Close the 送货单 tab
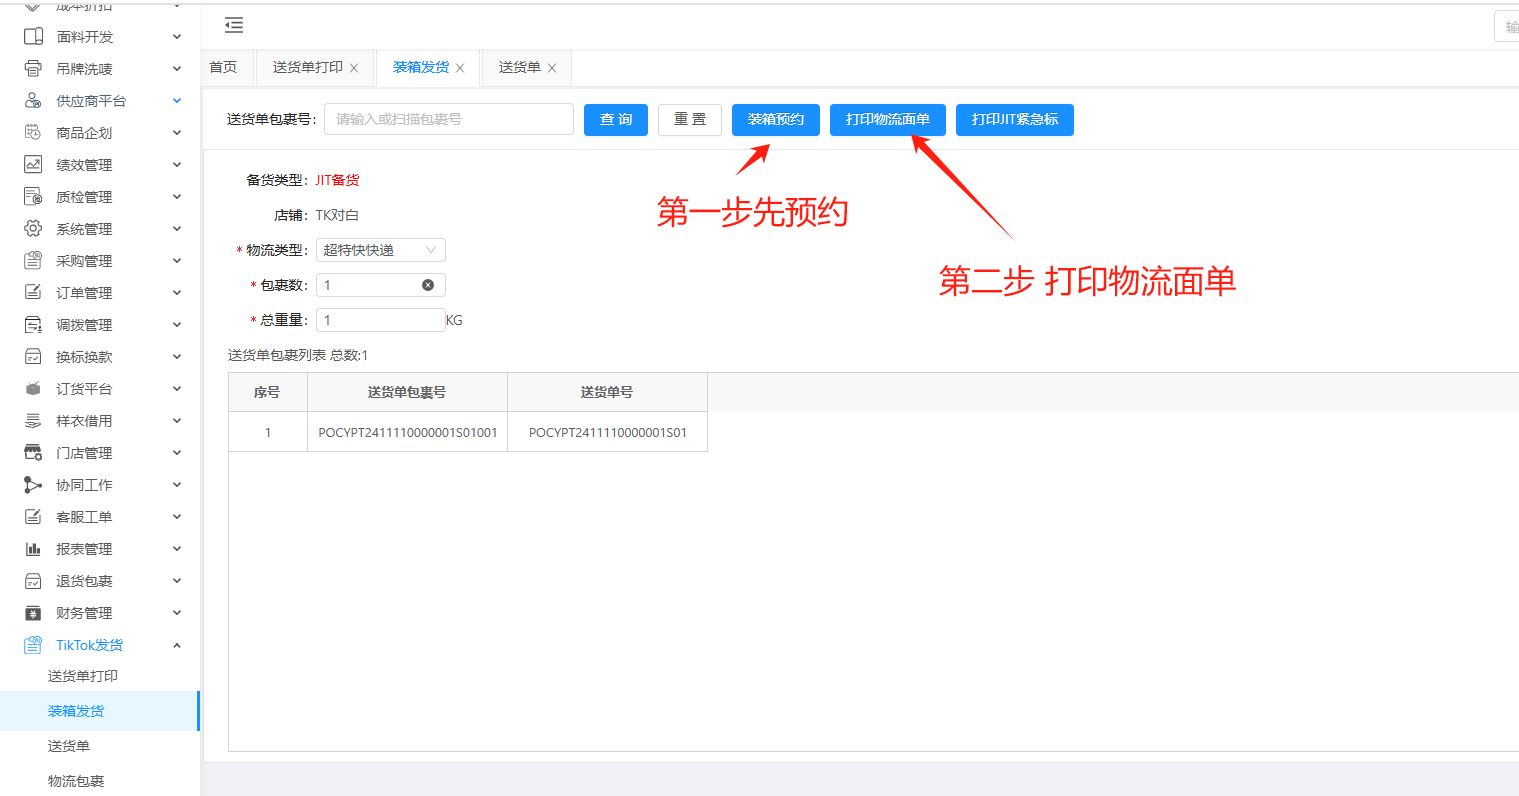The image size is (1519, 796). tap(552, 68)
